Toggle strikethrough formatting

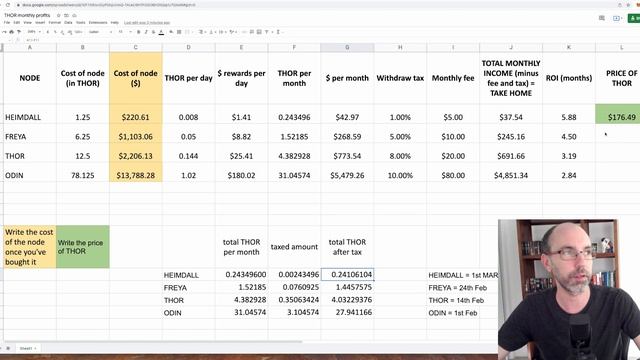pyautogui.click(x=153, y=32)
